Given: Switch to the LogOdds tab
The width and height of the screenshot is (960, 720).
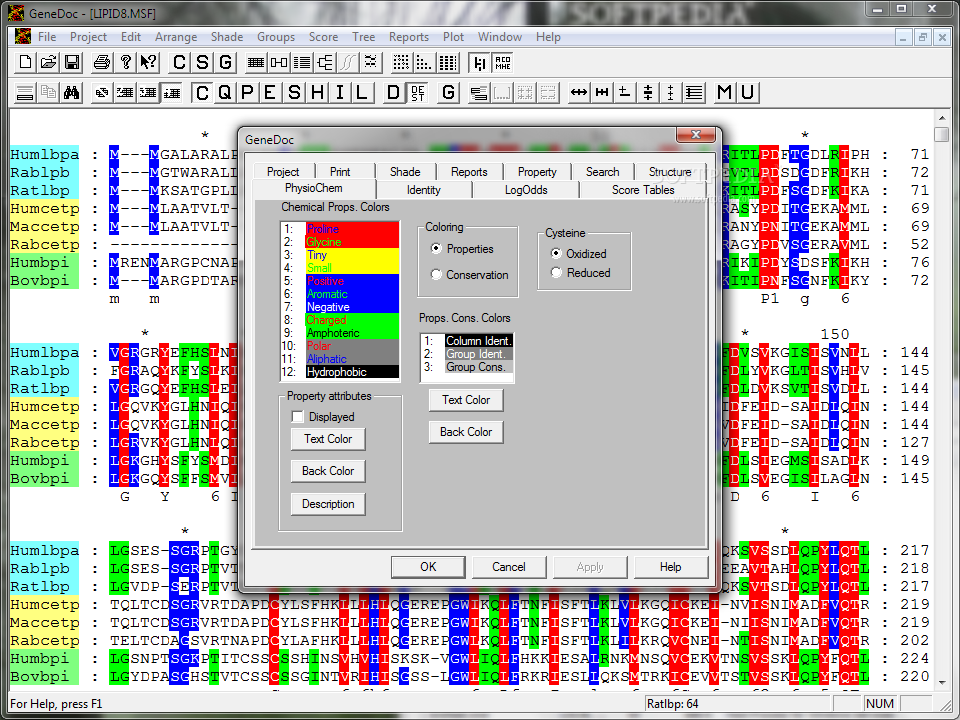Looking at the screenshot, I should coord(526,190).
